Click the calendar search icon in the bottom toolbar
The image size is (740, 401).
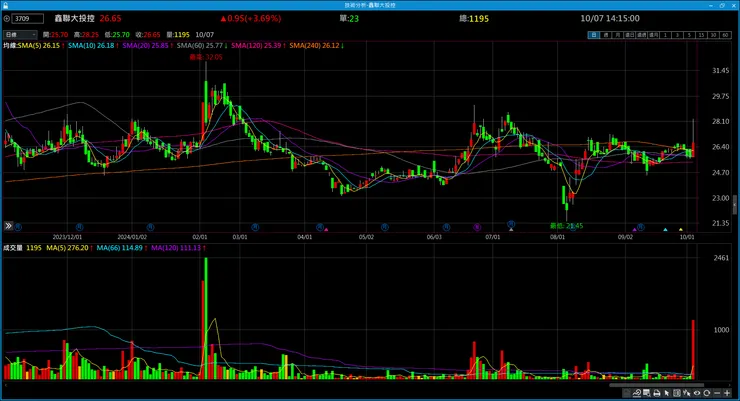[x=647, y=393]
